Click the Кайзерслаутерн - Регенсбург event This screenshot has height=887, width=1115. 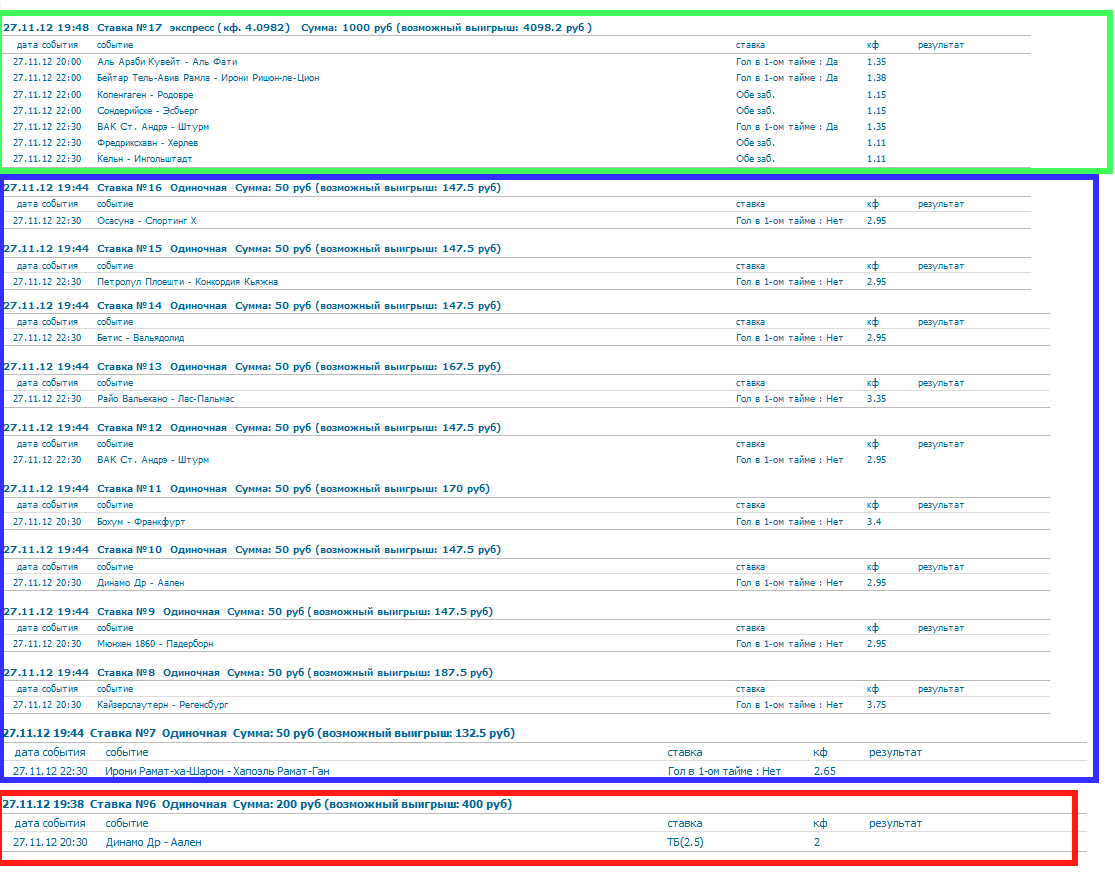163,706
